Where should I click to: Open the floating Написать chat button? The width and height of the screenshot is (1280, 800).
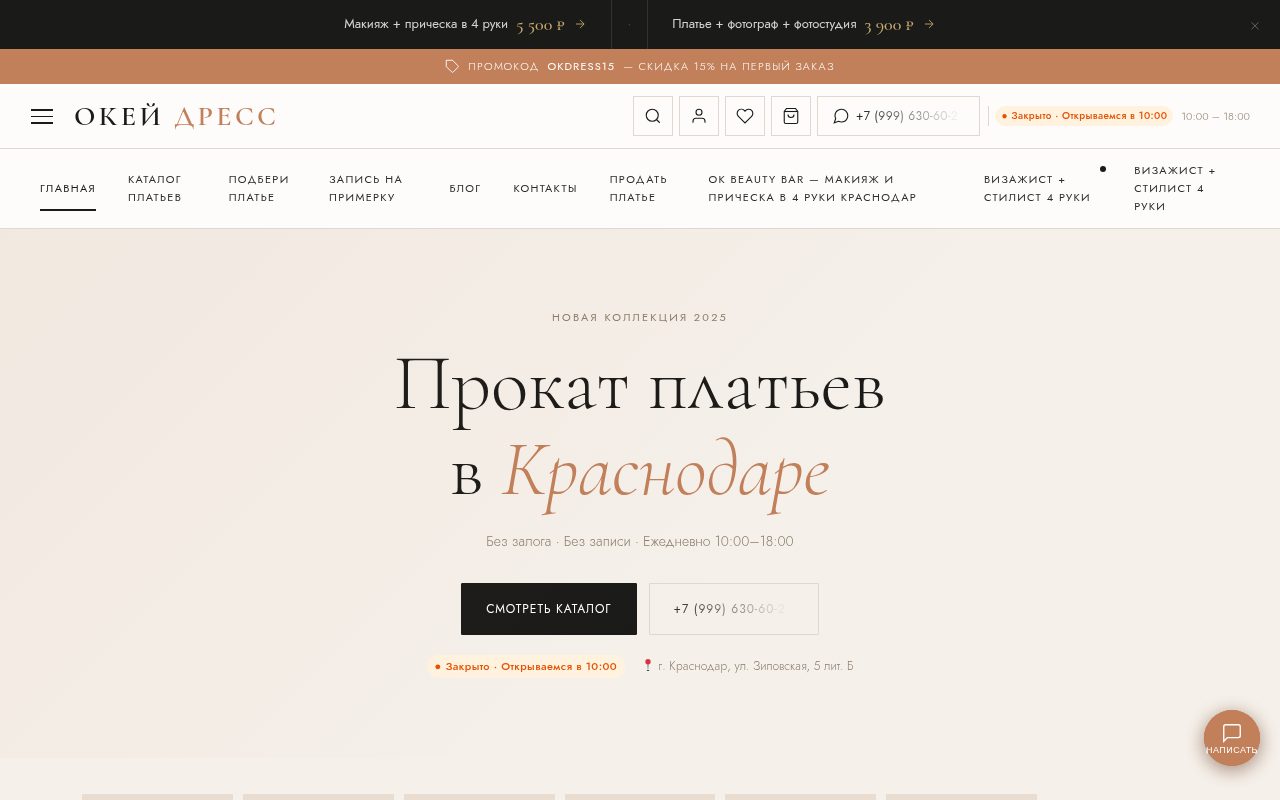(x=1232, y=738)
